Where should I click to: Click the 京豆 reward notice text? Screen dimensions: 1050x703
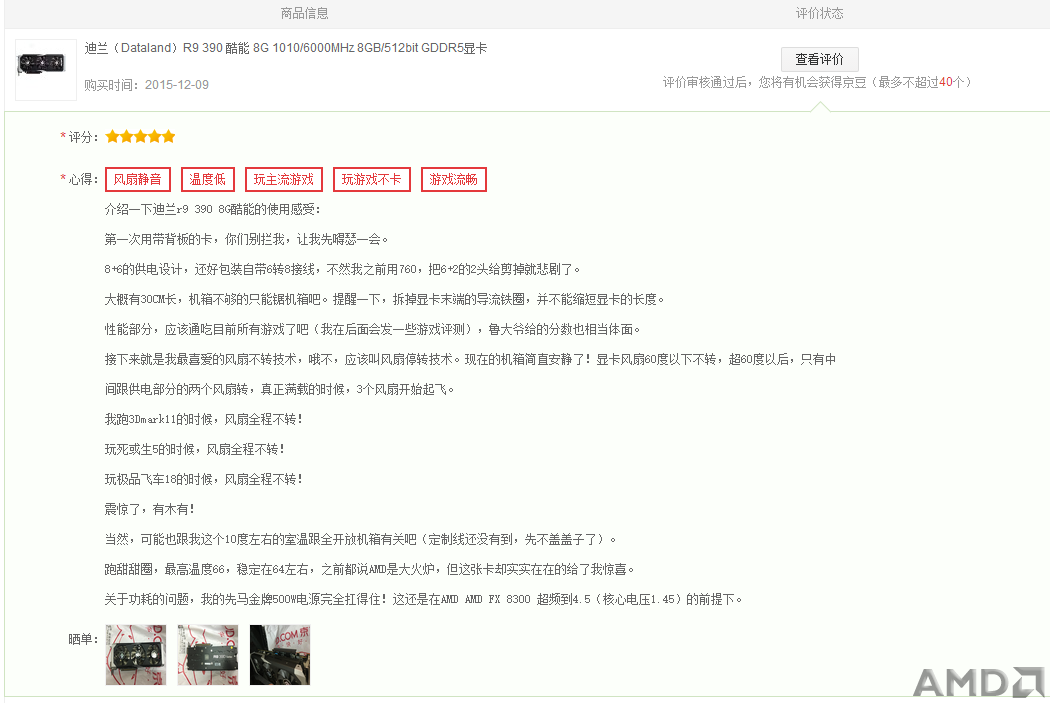[x=817, y=82]
